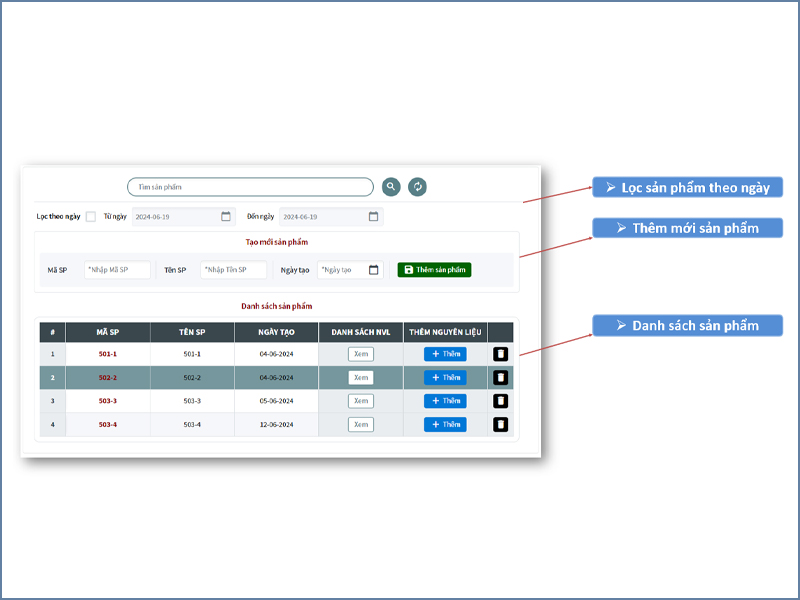The image size is (800, 600).
Task: Select red product code 502-2
Action: [x=108, y=378]
